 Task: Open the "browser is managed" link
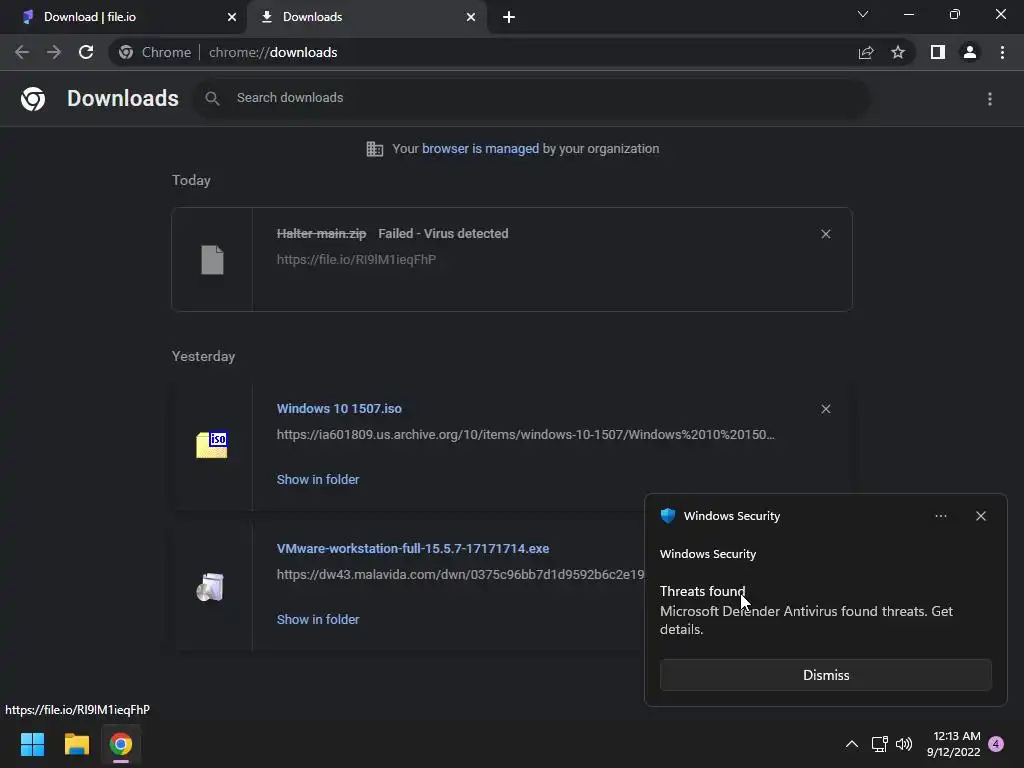481,149
